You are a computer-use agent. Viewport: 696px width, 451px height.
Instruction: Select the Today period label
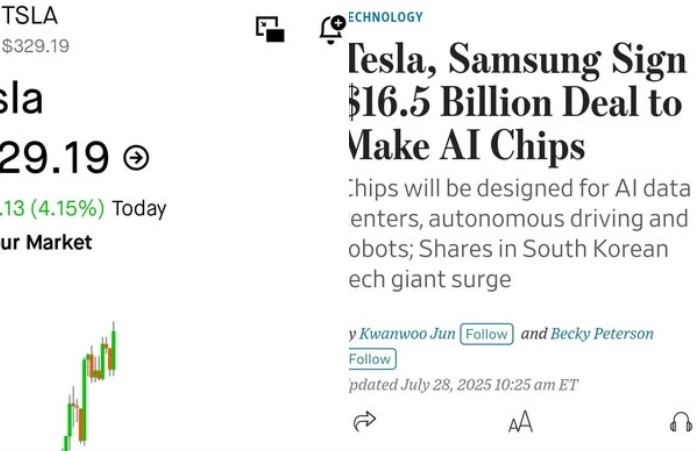(x=139, y=208)
